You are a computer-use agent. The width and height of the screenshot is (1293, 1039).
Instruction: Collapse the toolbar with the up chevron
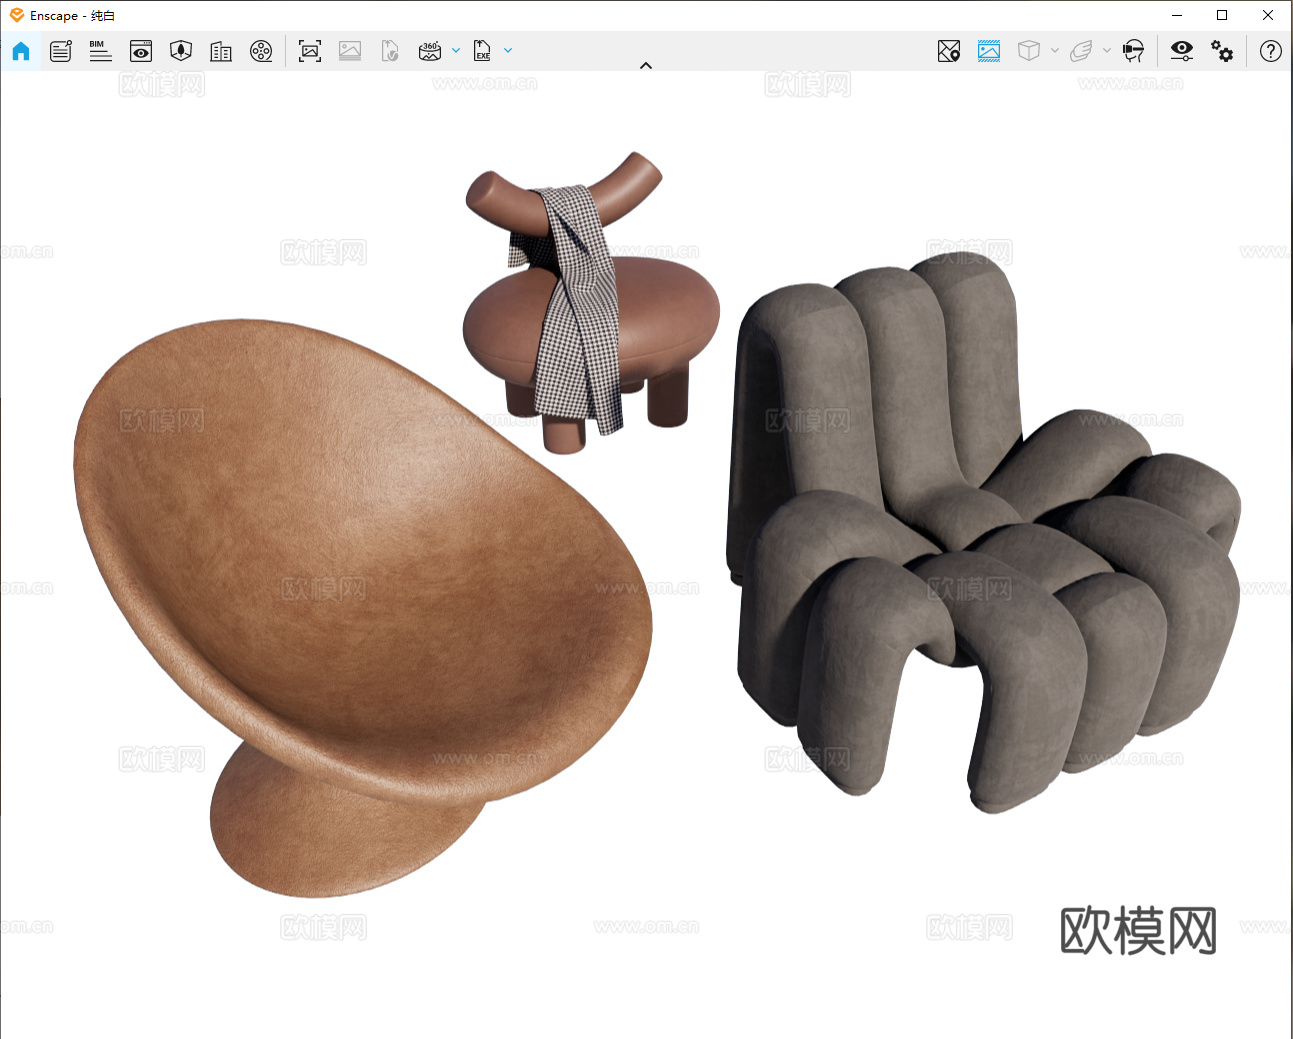646,66
